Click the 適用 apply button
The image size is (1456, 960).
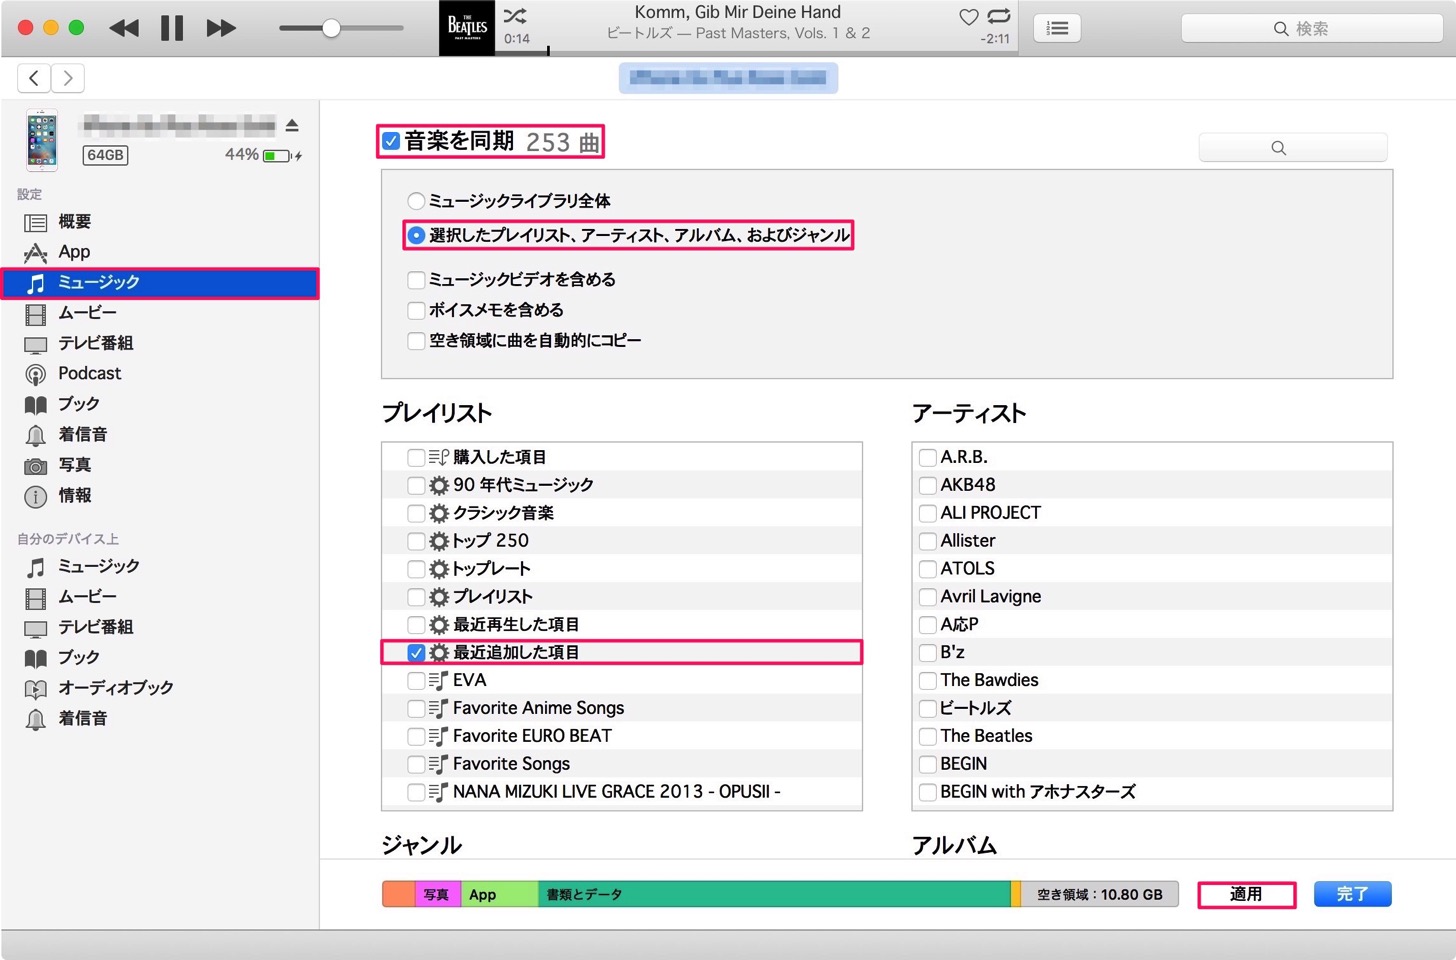[1246, 894]
